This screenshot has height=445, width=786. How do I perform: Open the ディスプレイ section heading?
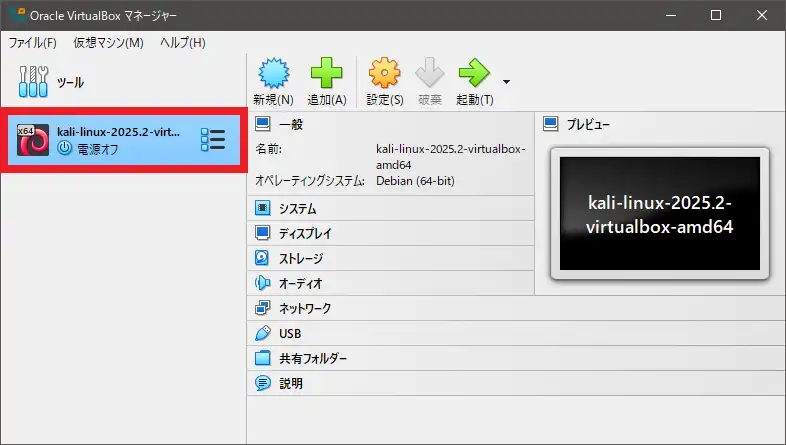[305, 234]
